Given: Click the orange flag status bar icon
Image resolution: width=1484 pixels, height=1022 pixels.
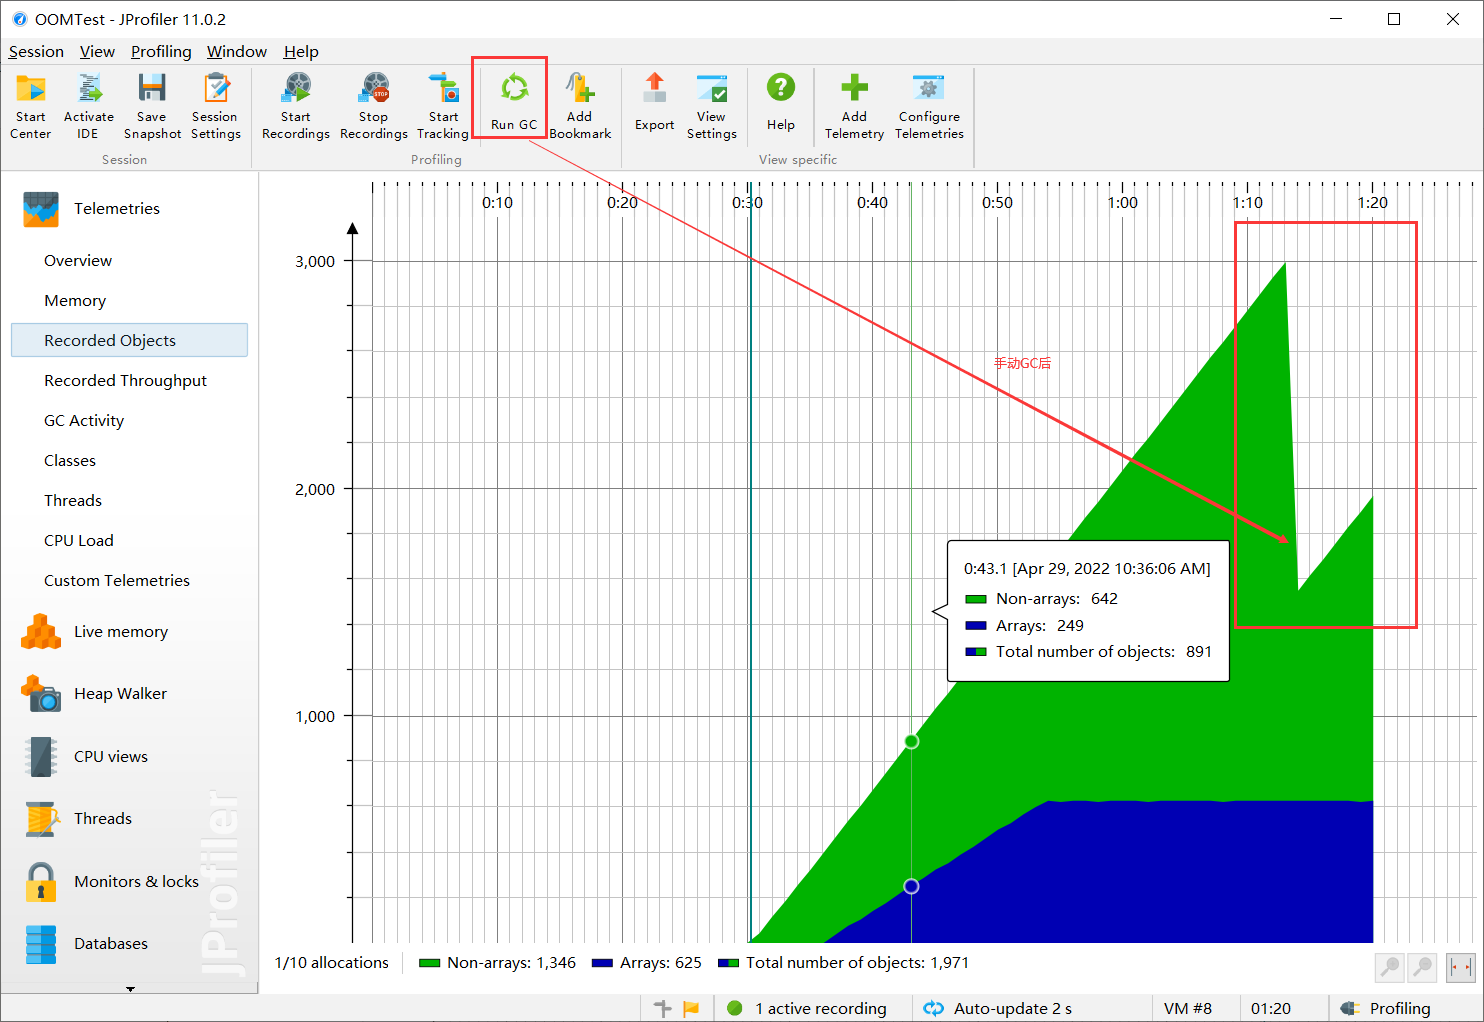Looking at the screenshot, I should point(691,1009).
